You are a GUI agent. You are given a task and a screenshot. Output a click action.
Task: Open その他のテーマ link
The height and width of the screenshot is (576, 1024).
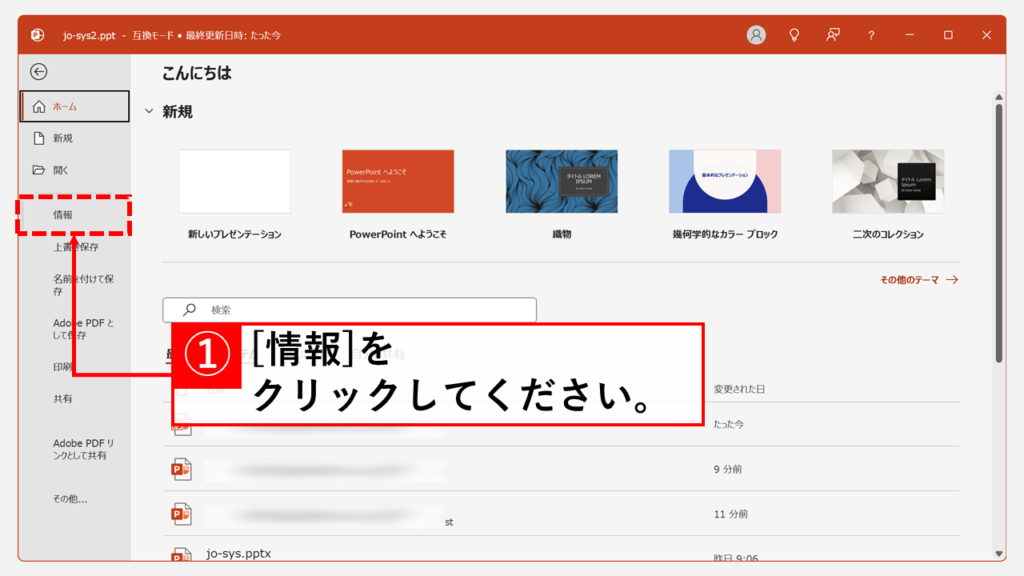918,280
